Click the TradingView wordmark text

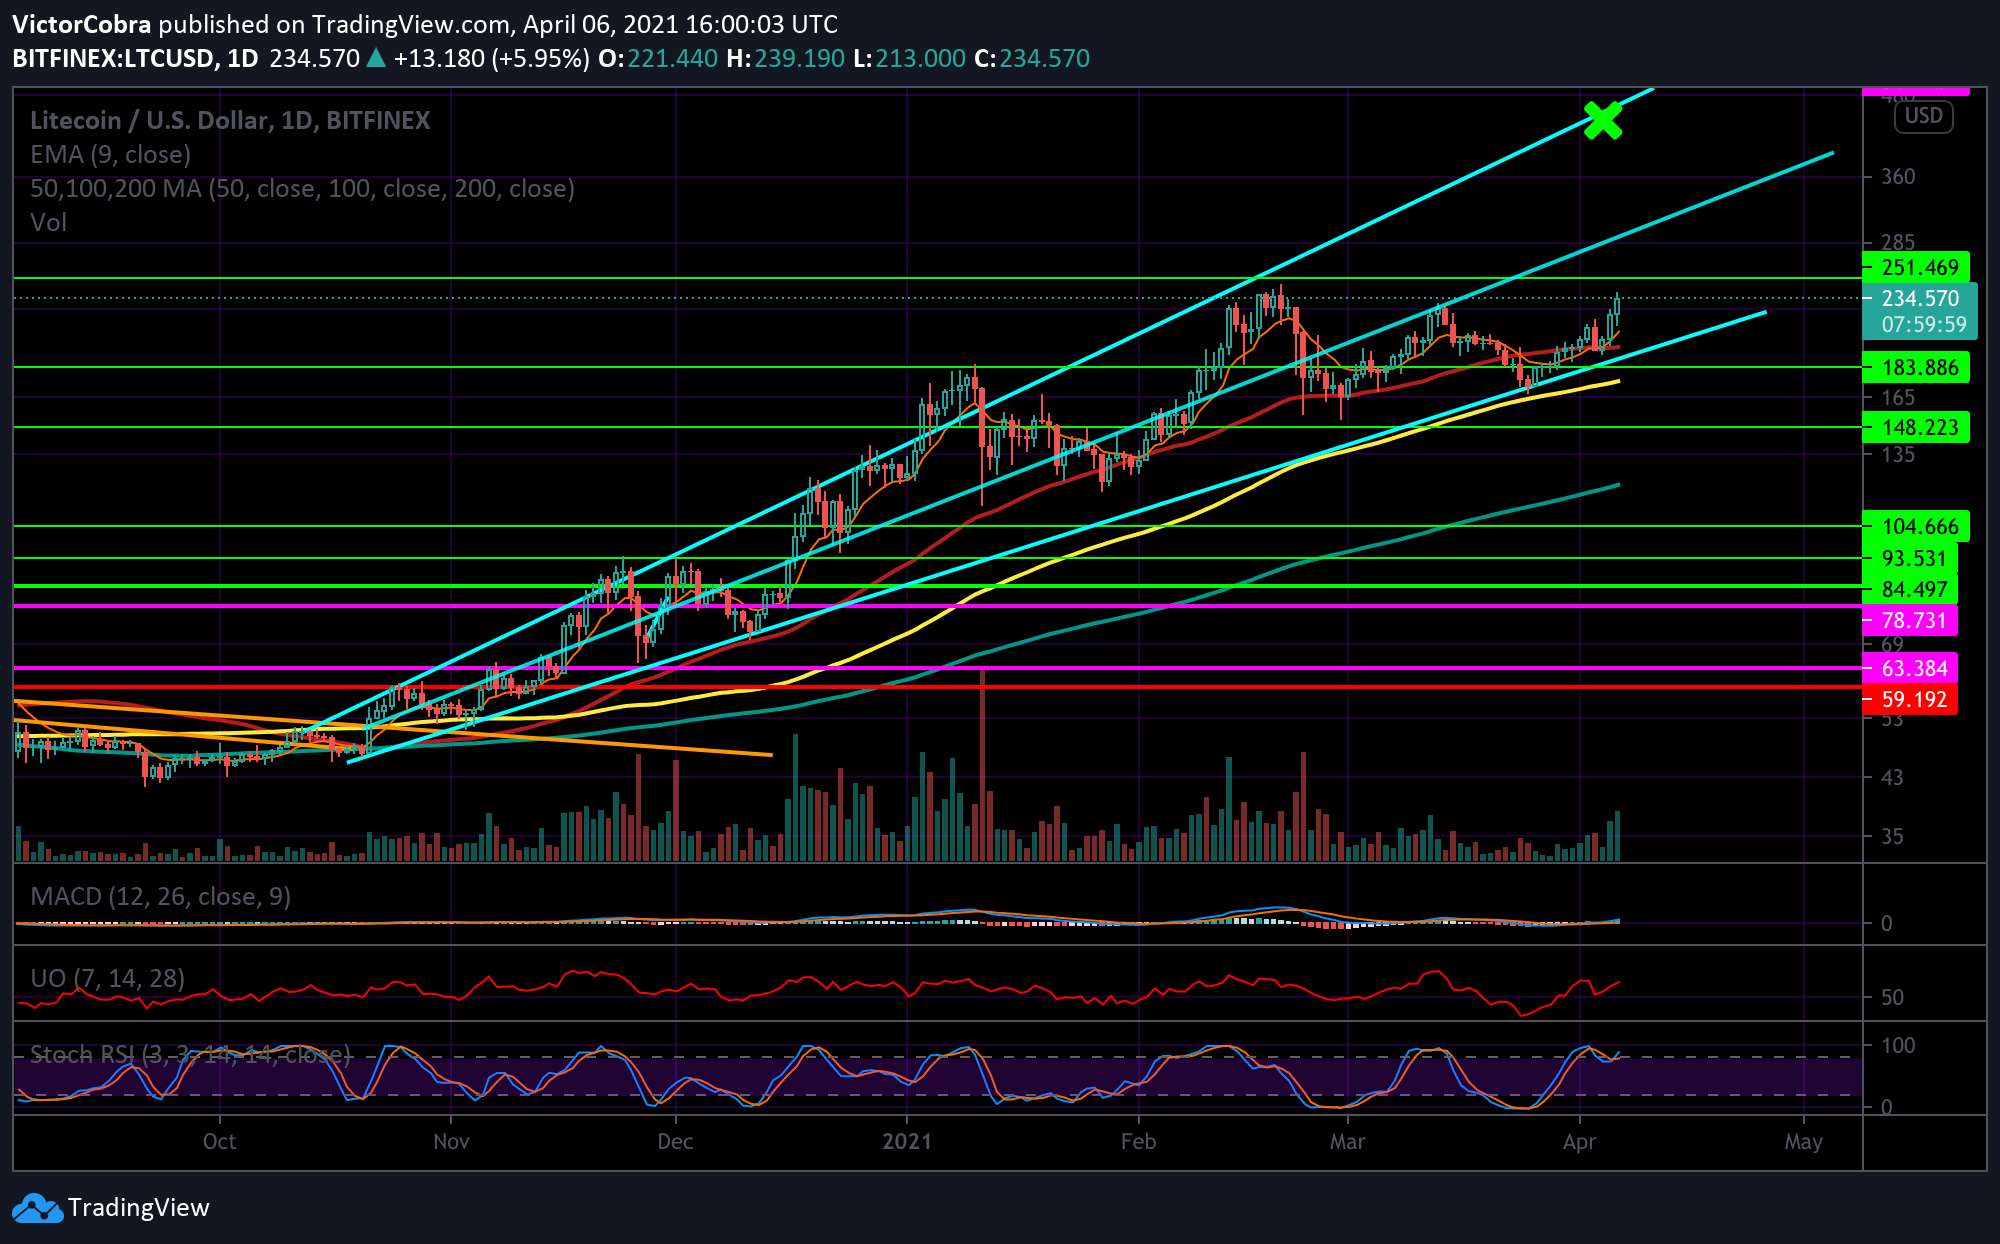139,1208
